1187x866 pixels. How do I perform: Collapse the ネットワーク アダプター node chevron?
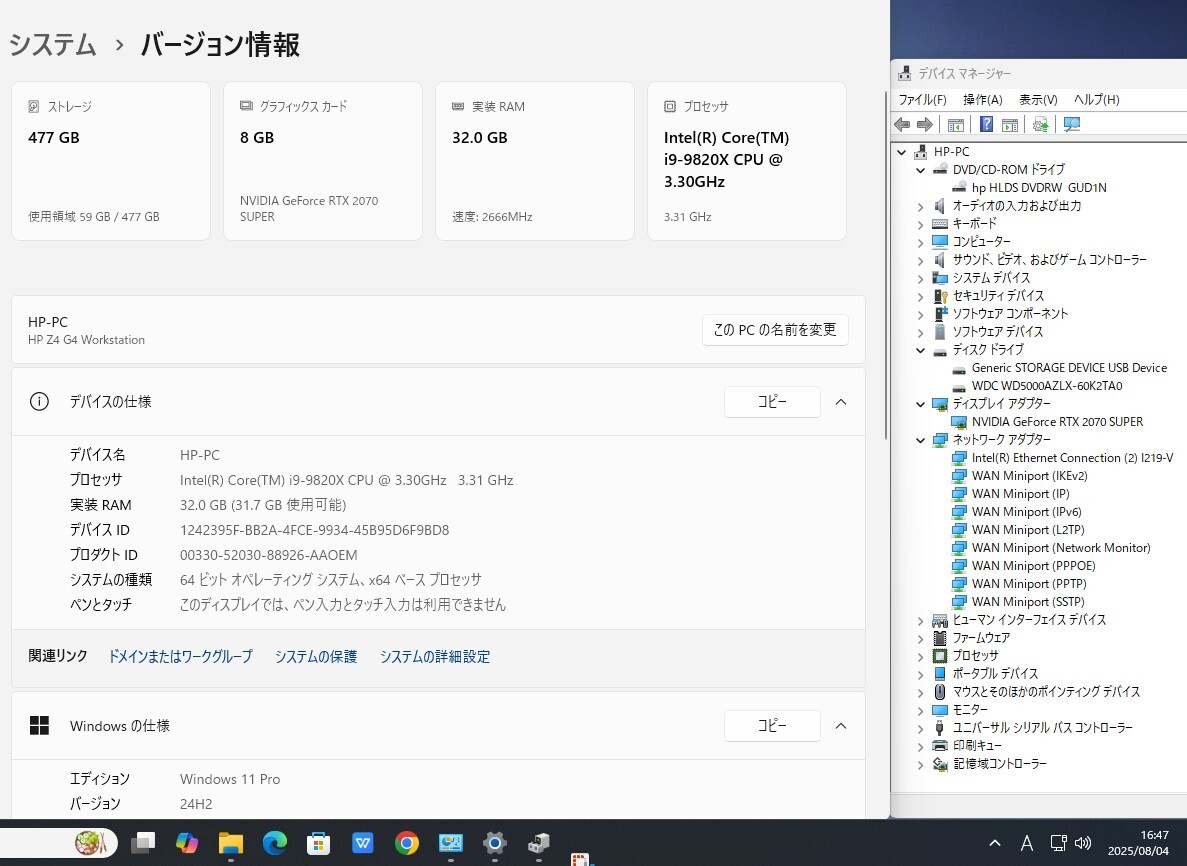[x=921, y=441]
